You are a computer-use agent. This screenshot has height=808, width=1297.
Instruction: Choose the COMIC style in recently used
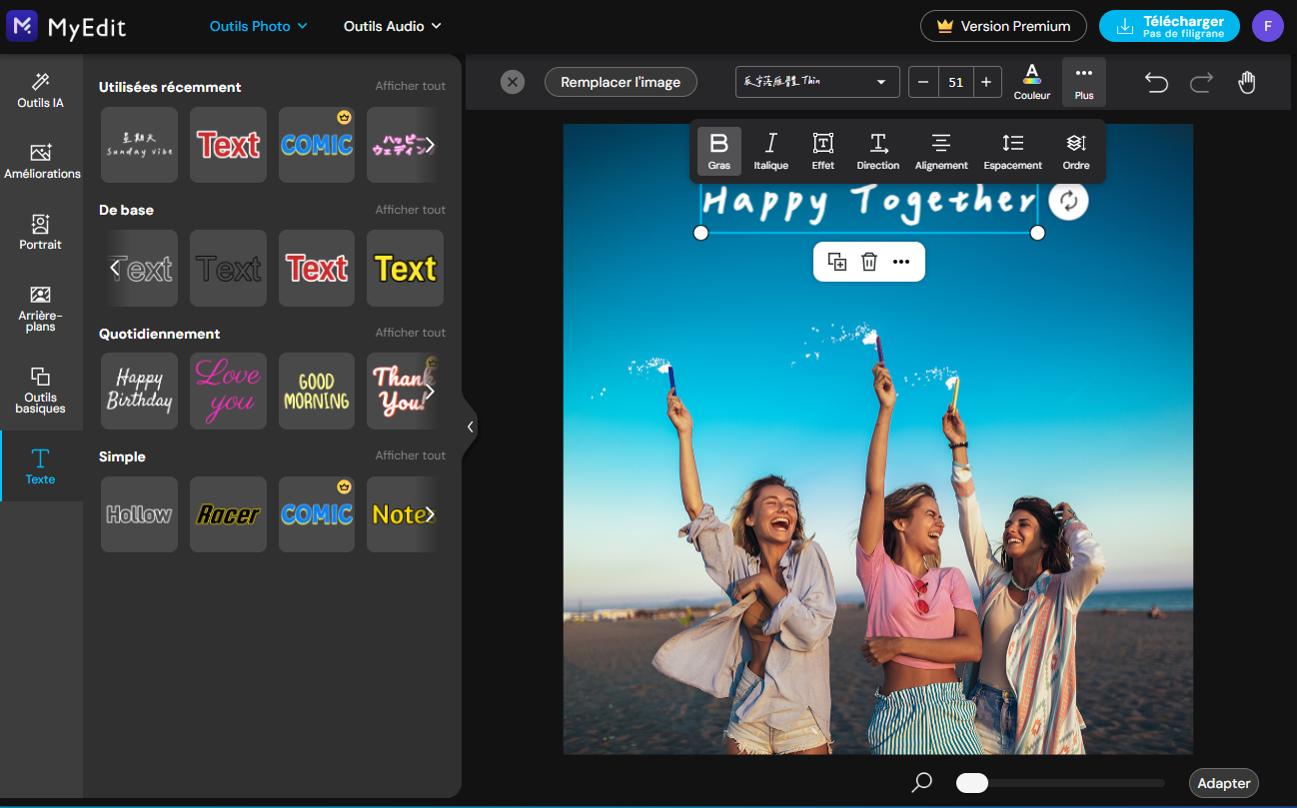click(316, 145)
